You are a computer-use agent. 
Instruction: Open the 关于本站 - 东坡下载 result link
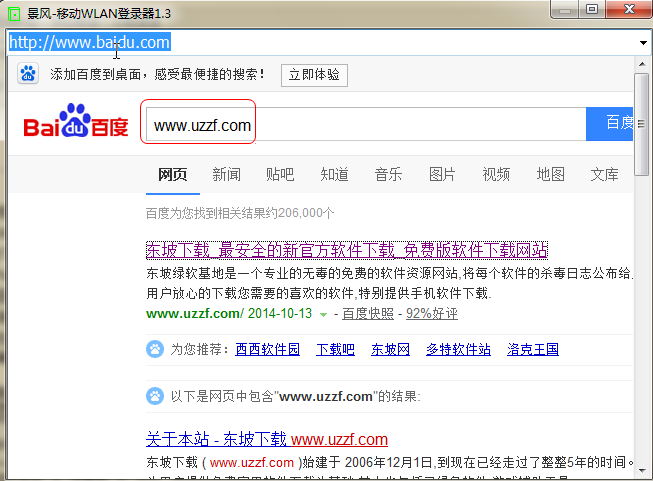coord(267,439)
